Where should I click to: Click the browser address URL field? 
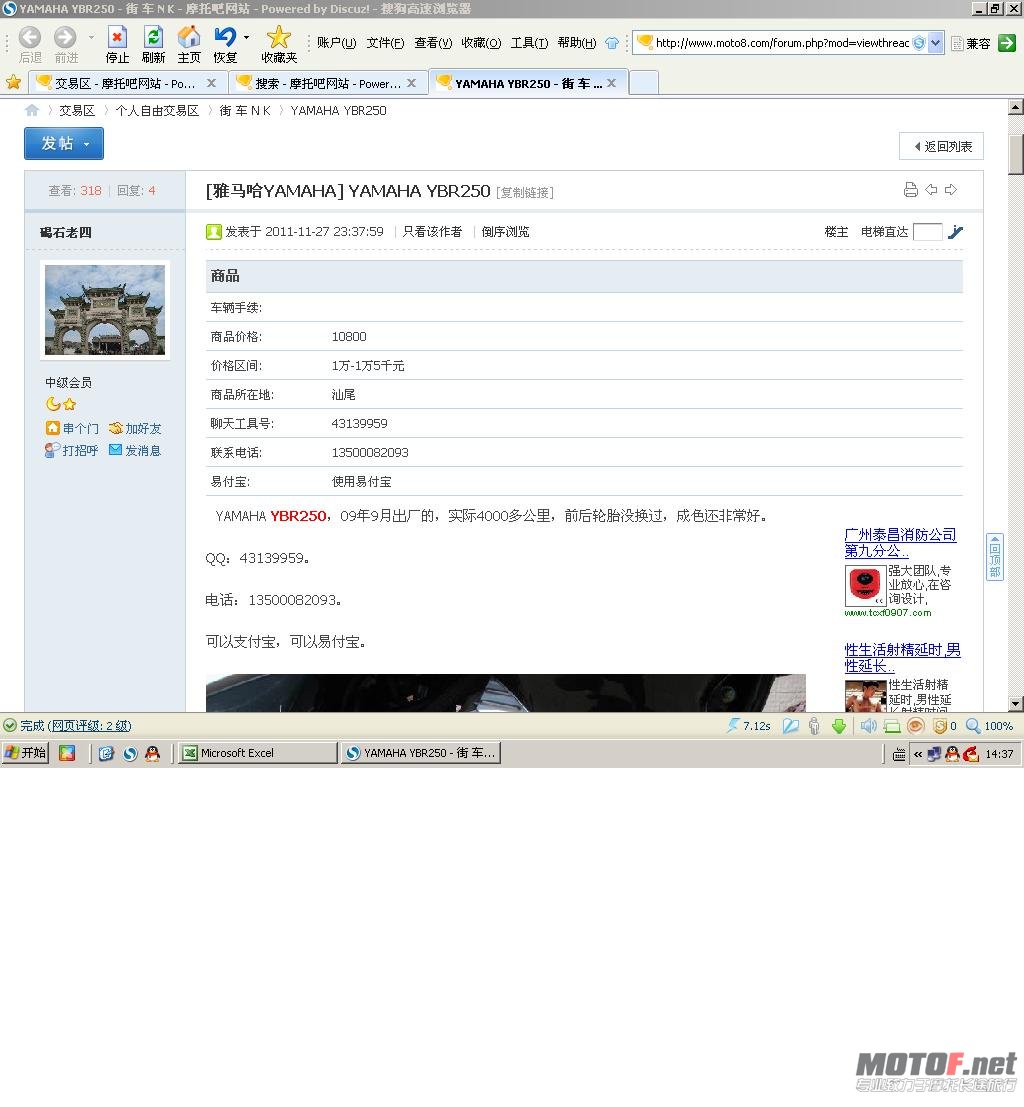(782, 43)
